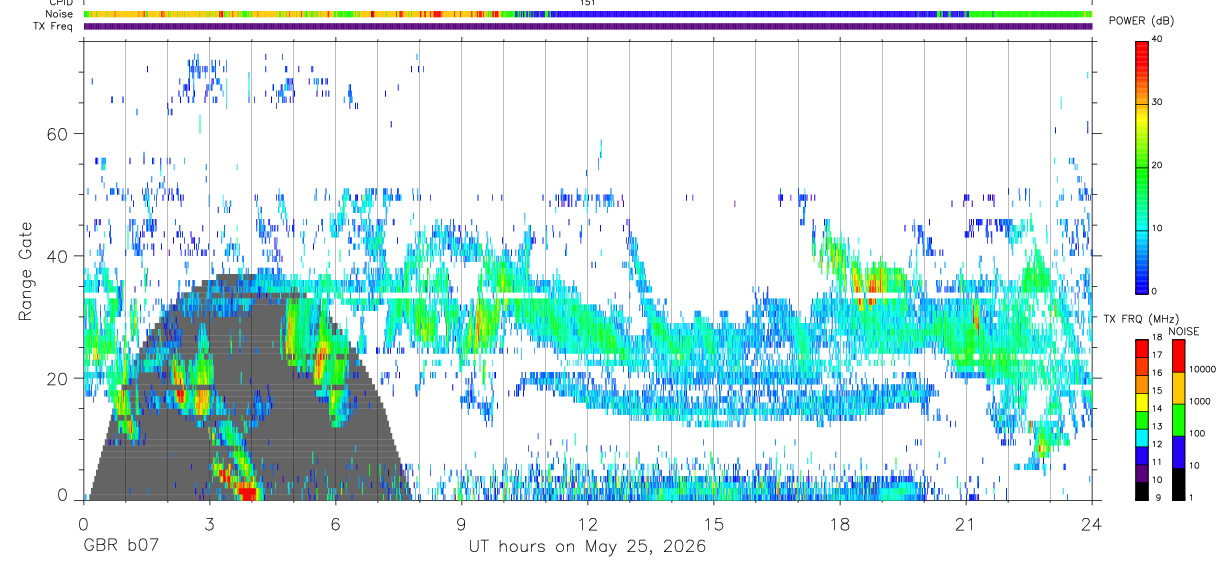
Task: Click the "21" tick on the UT hours axis
Action: tap(966, 523)
